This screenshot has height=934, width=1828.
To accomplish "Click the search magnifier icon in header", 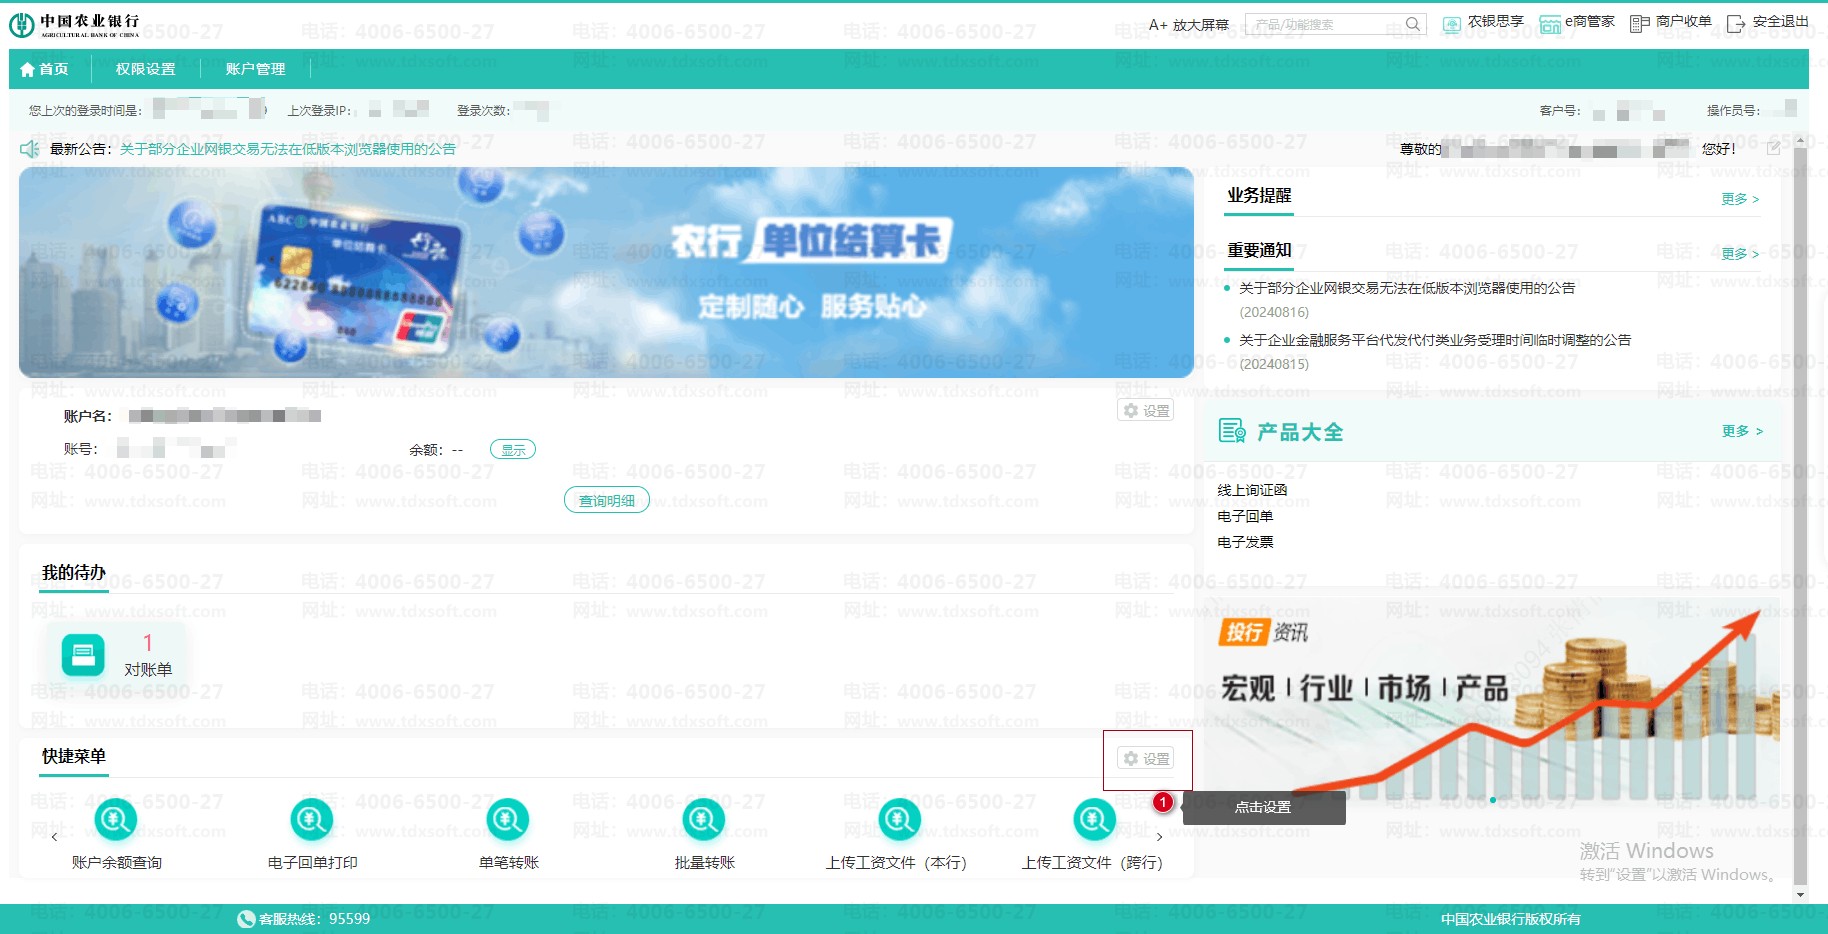I will (x=1412, y=24).
